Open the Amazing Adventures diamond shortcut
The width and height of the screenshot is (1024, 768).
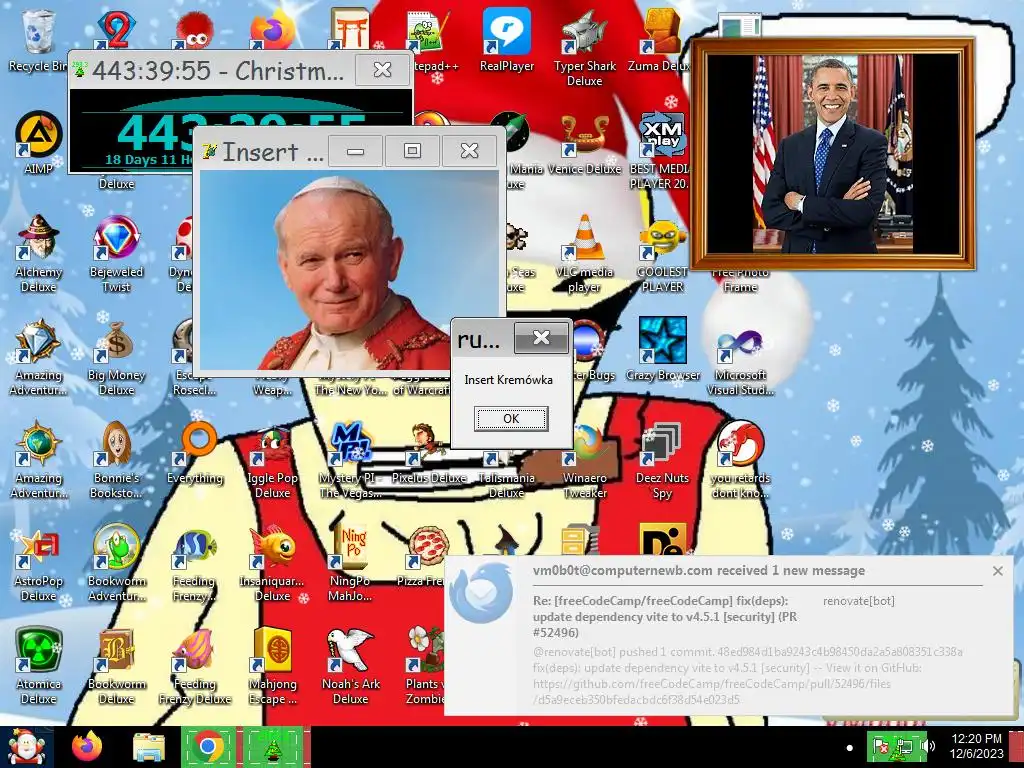(39, 358)
